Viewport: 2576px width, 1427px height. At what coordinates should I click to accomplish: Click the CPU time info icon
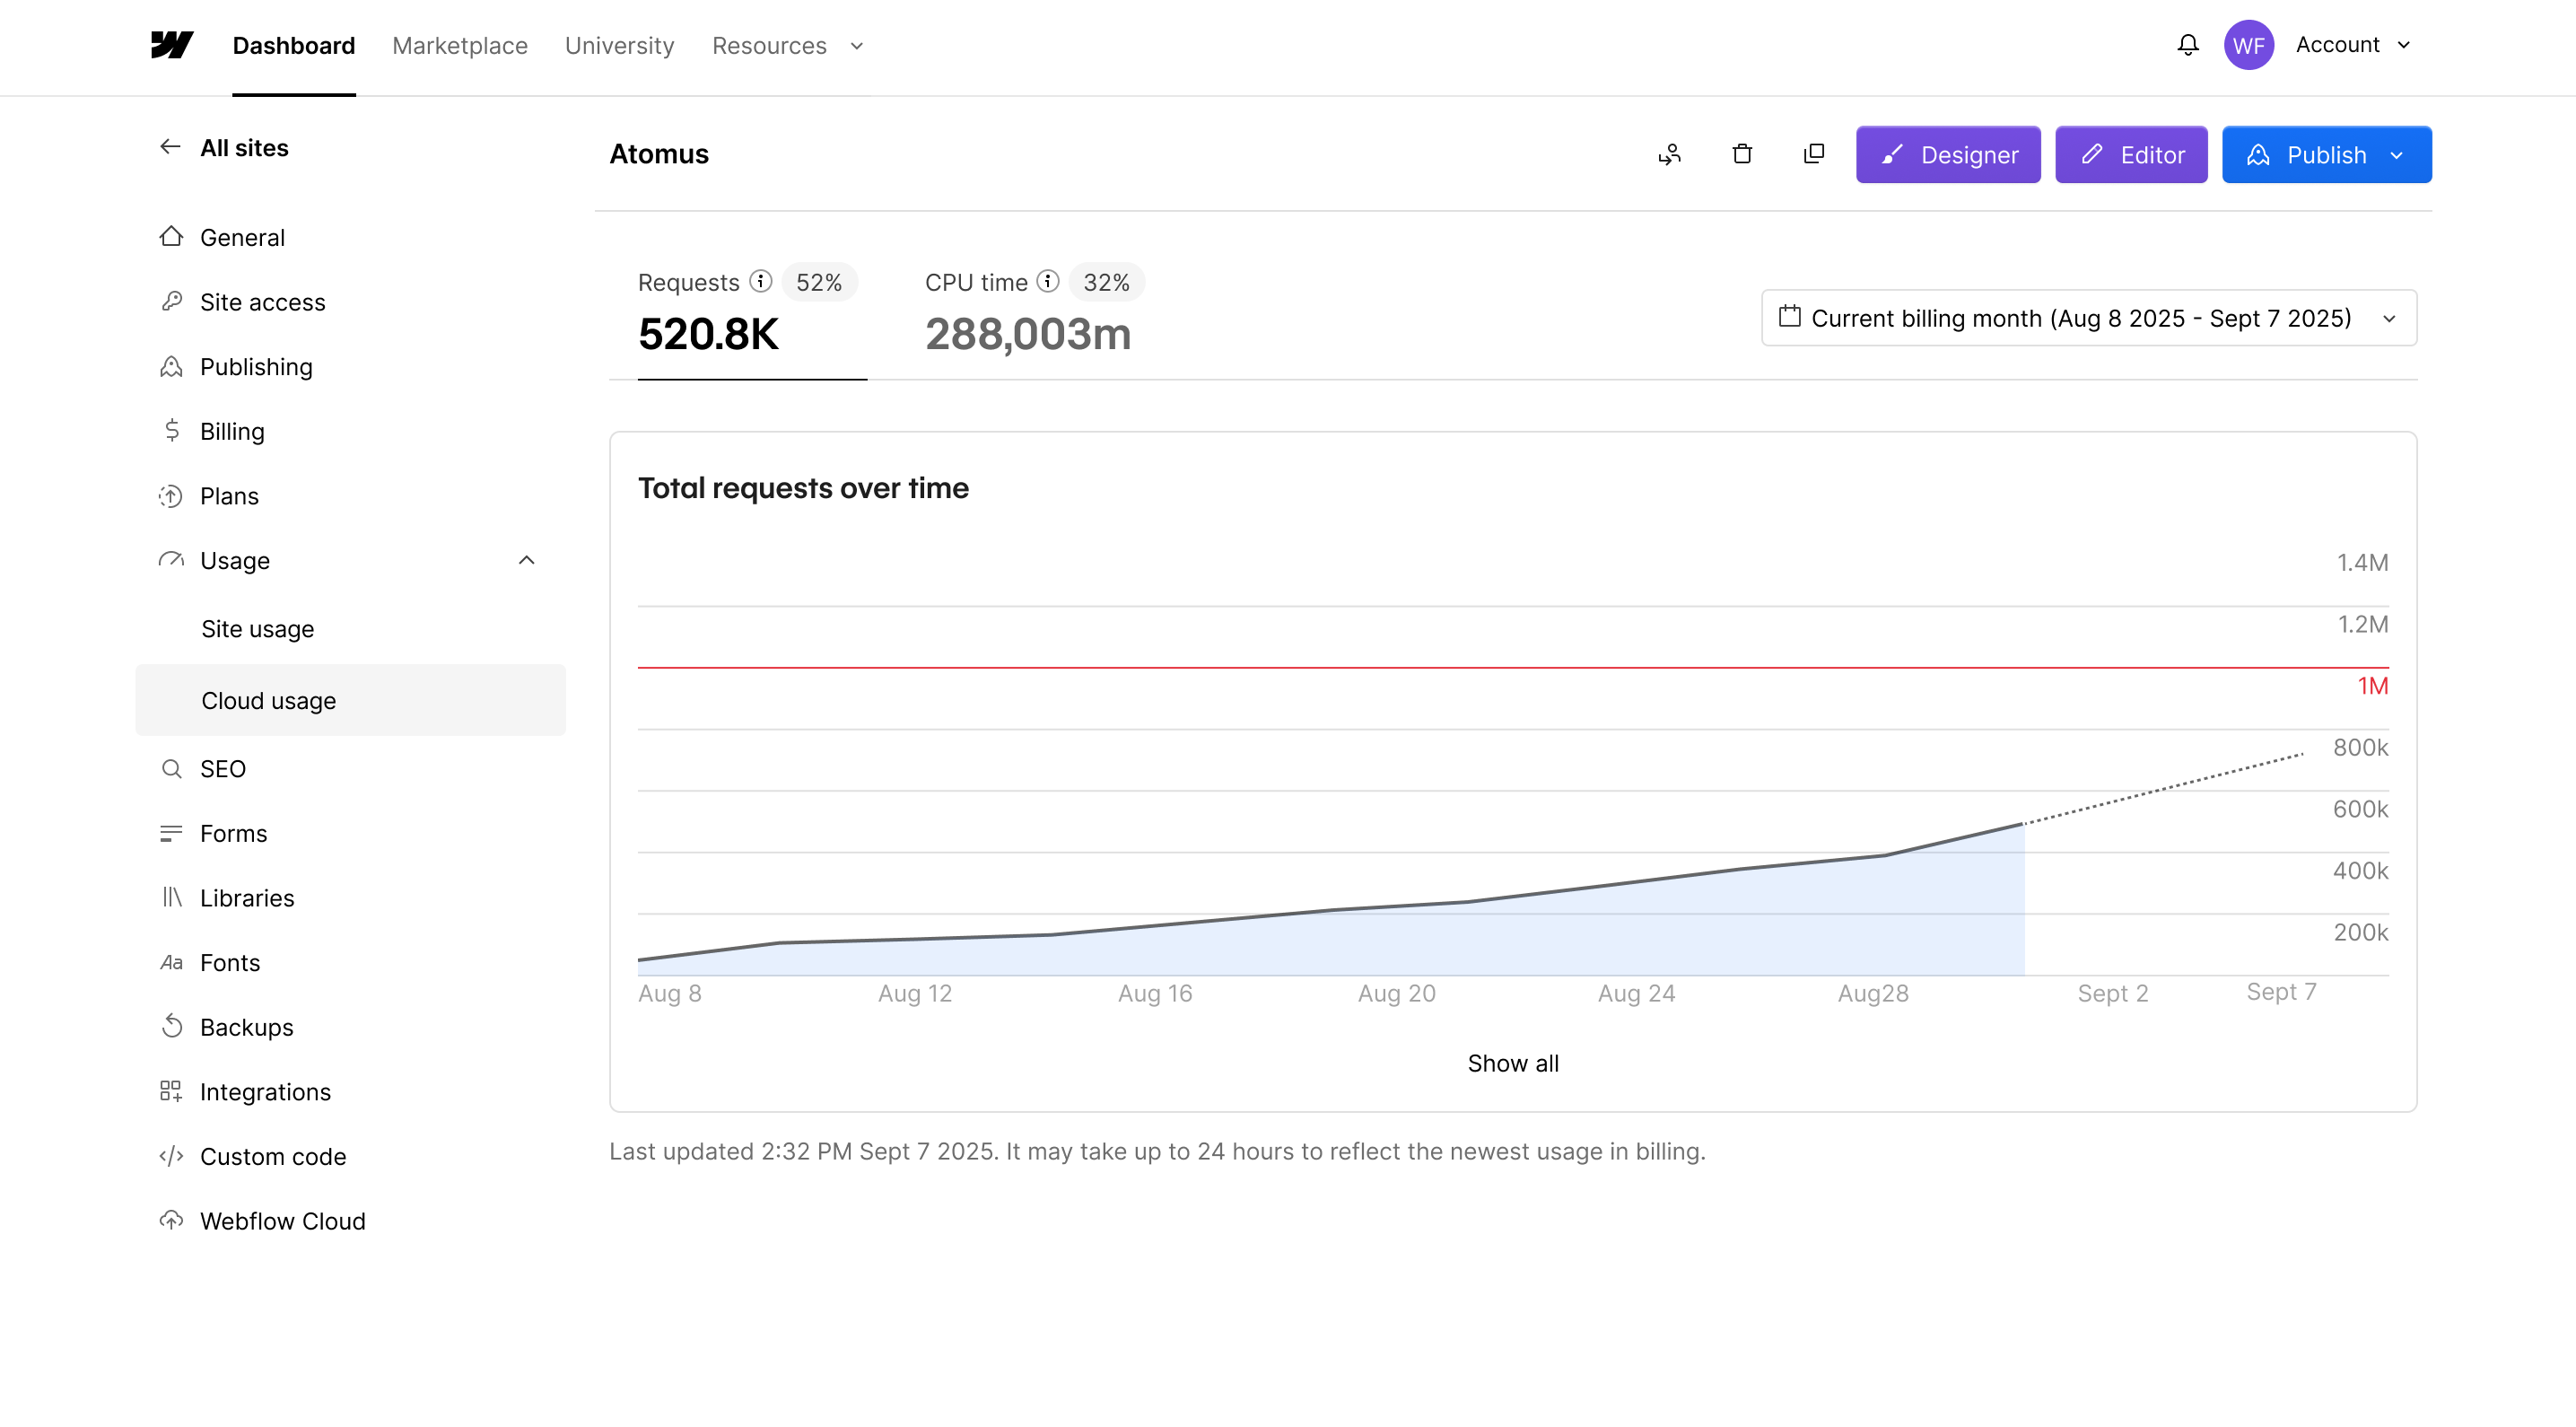click(x=1047, y=282)
